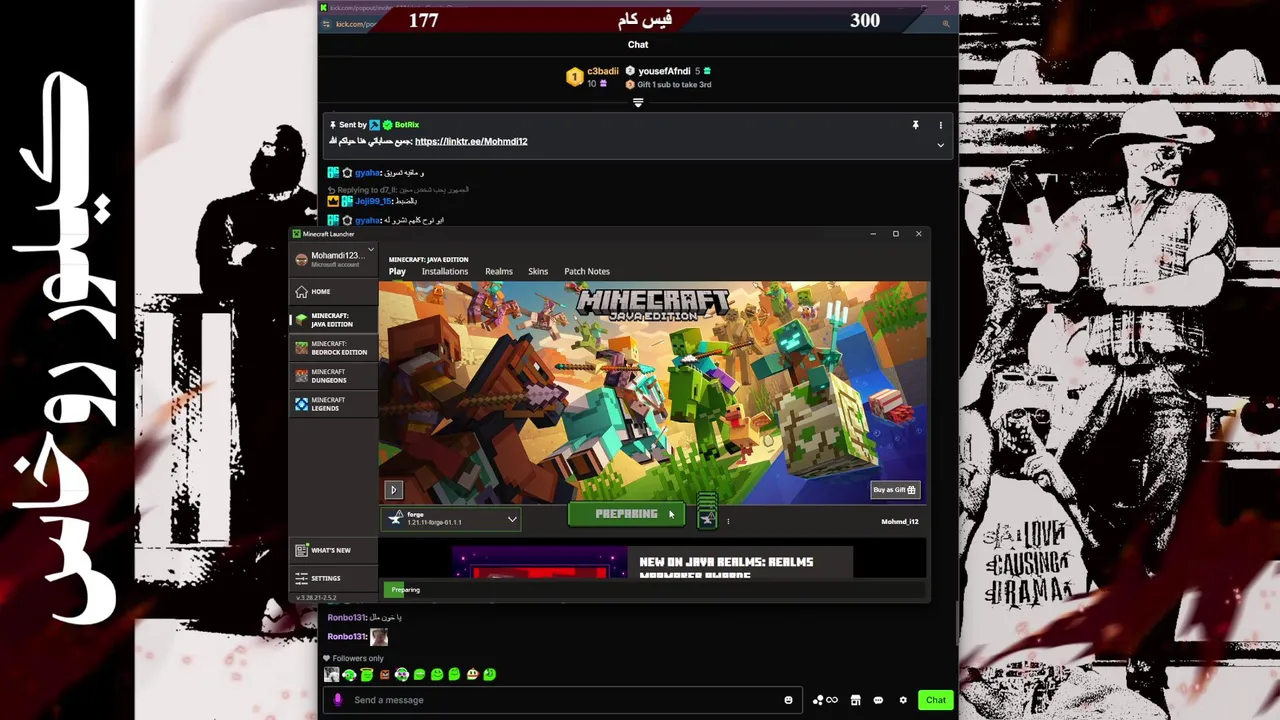The image size is (1280, 720).
Task: Open Kick popout window site settings icon
Action: (x=326, y=24)
